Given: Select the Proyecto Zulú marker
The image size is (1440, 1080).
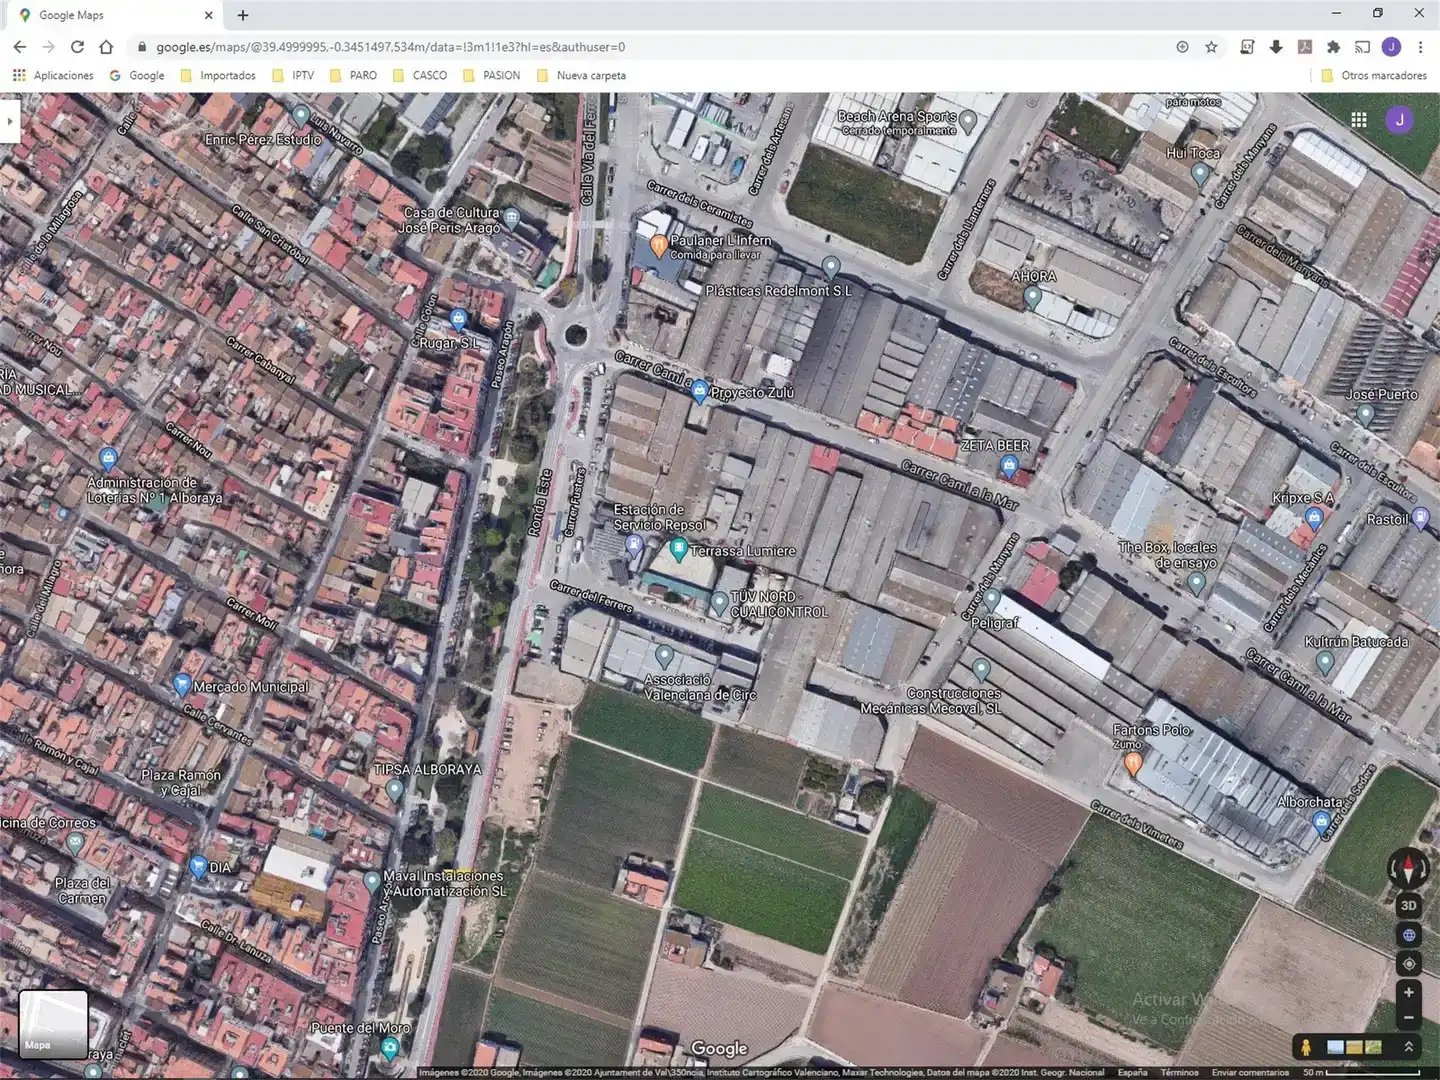Looking at the screenshot, I should [x=699, y=390].
